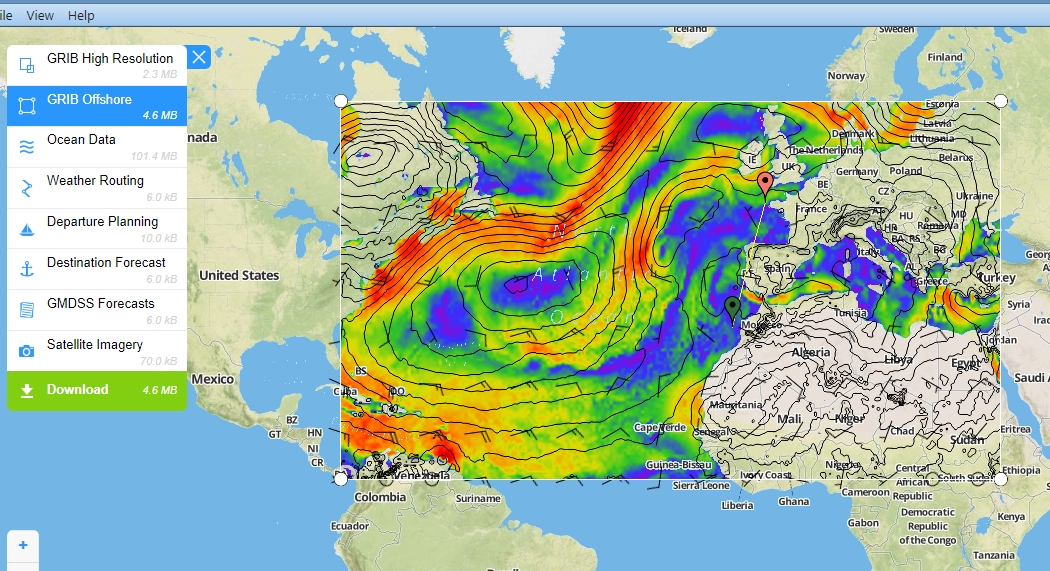Click the red route destination pin
The height and width of the screenshot is (571, 1050).
click(765, 183)
